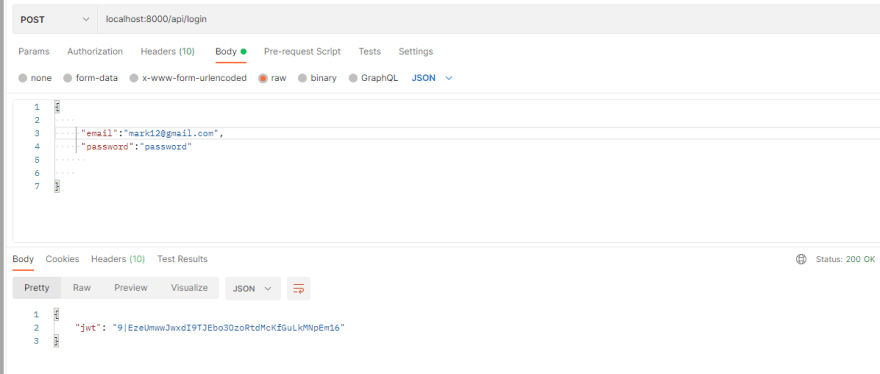Switch to the Tests tab
The image size is (880, 374).
tap(370, 51)
